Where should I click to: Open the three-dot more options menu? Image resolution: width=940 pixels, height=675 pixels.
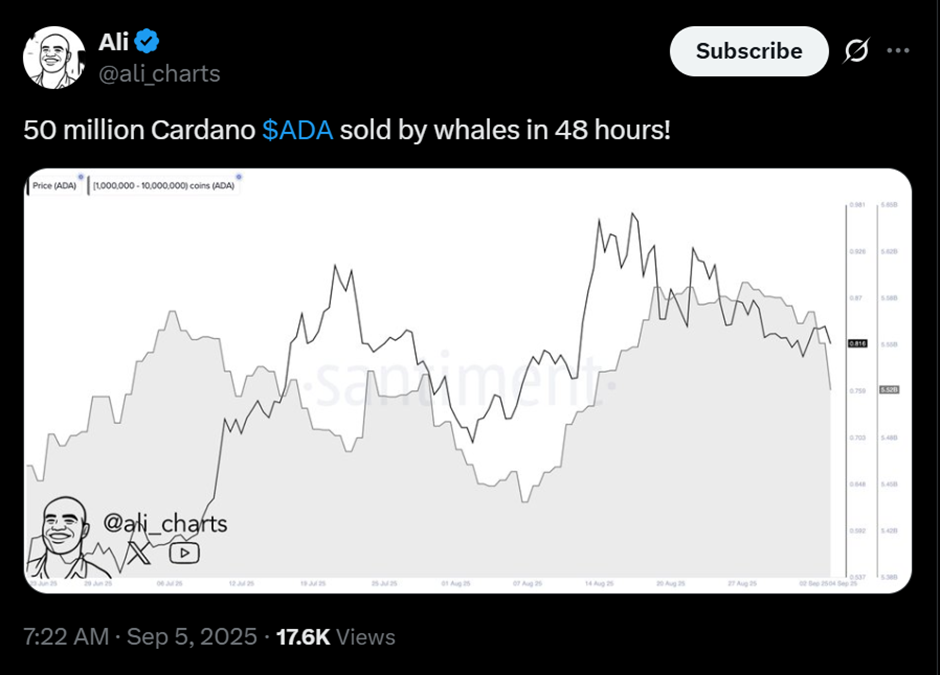(x=899, y=51)
